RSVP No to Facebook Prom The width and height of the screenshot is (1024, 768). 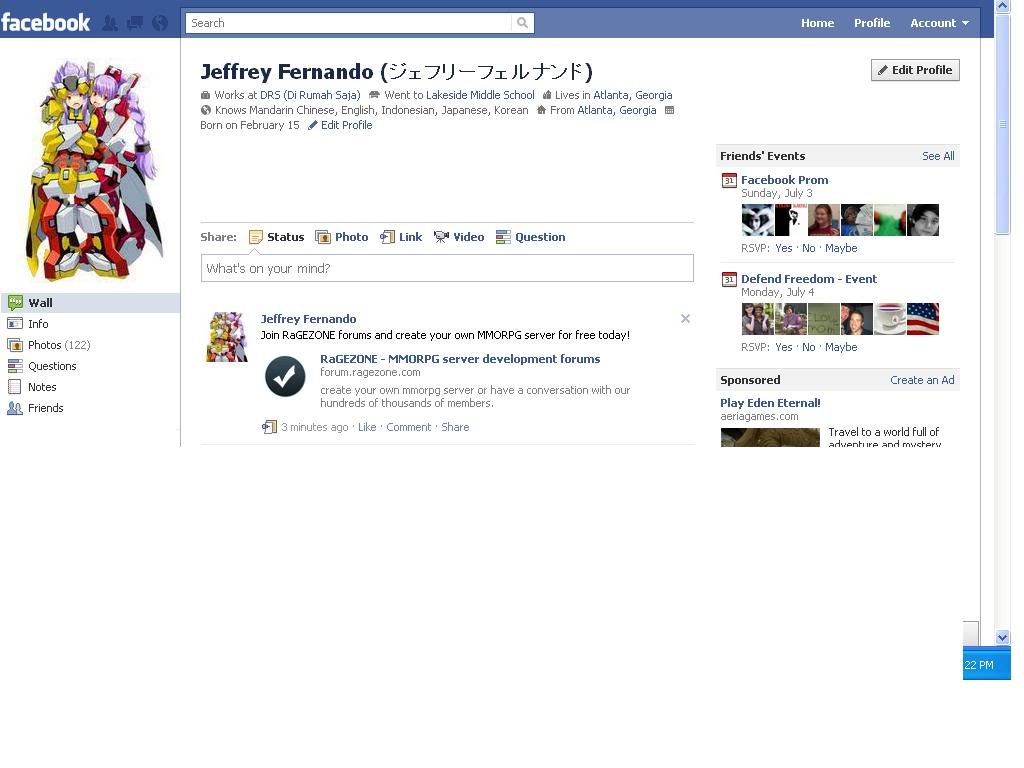point(808,248)
